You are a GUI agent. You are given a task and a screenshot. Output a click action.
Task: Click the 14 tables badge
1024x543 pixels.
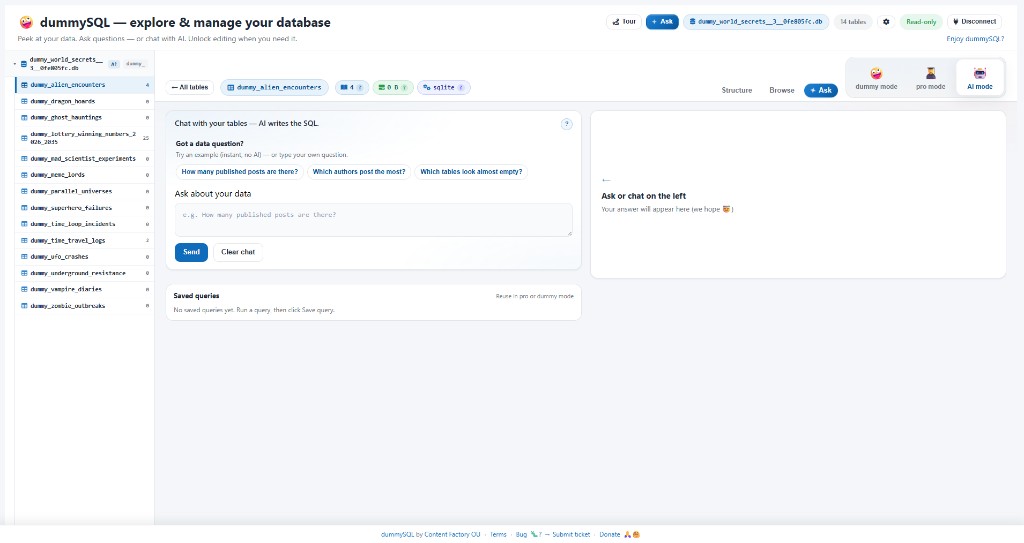pos(852,22)
